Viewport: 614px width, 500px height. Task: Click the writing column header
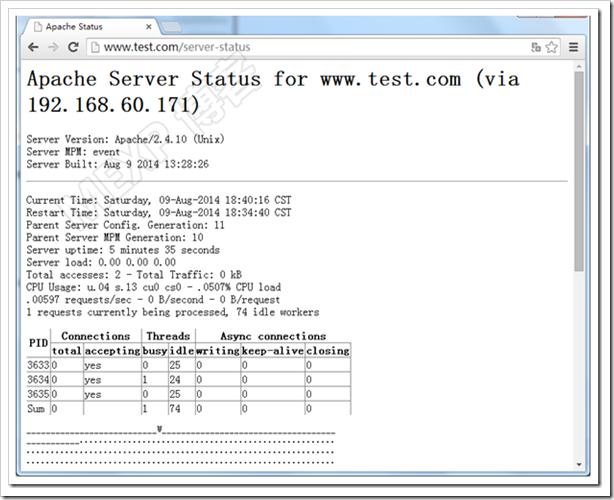click(218, 351)
